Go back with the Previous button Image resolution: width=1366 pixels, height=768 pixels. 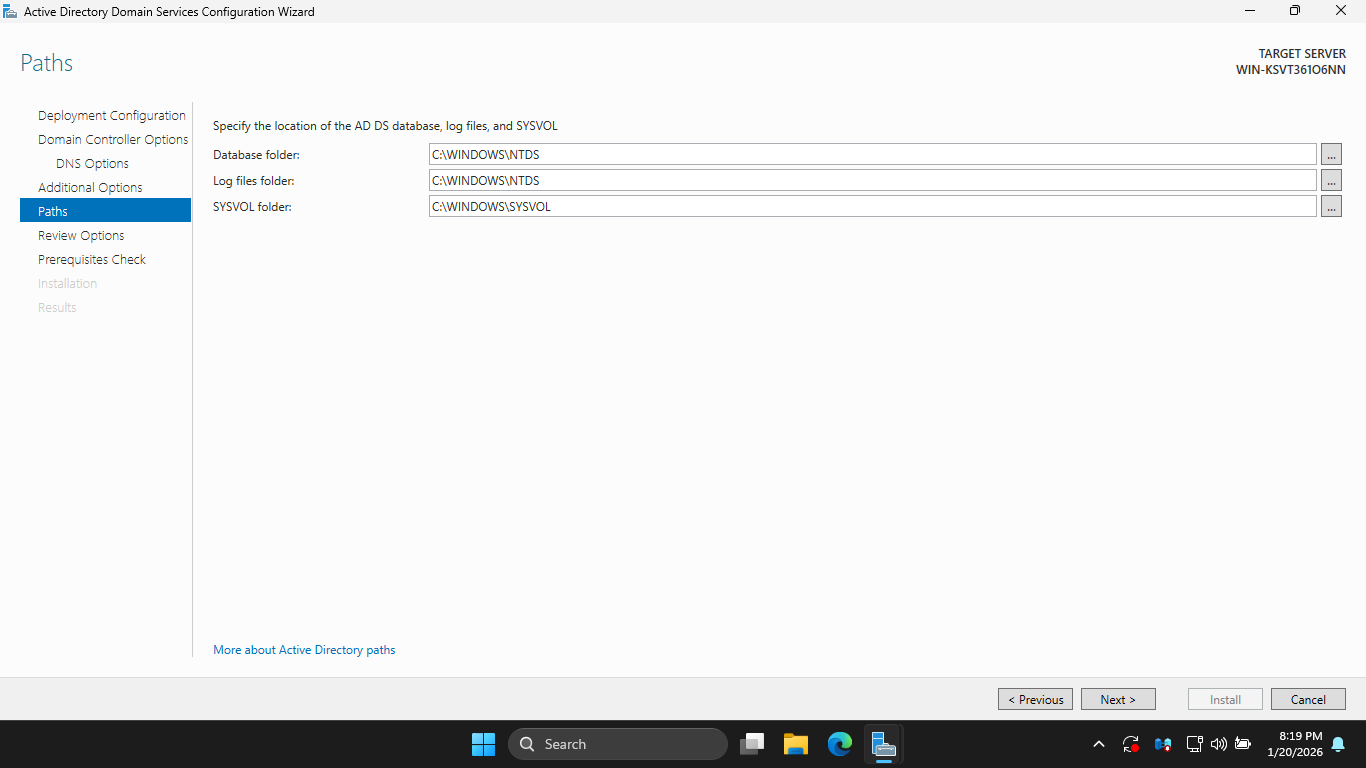click(x=1035, y=699)
